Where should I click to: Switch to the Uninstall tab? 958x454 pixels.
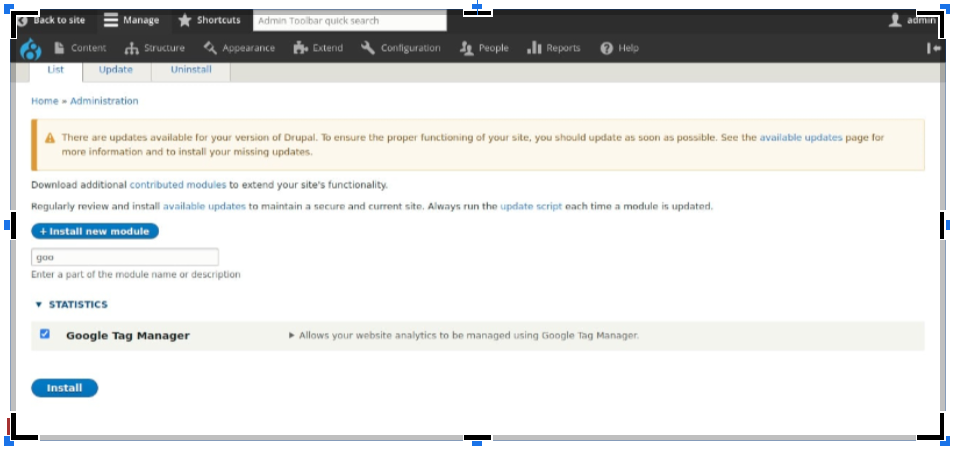coord(191,70)
